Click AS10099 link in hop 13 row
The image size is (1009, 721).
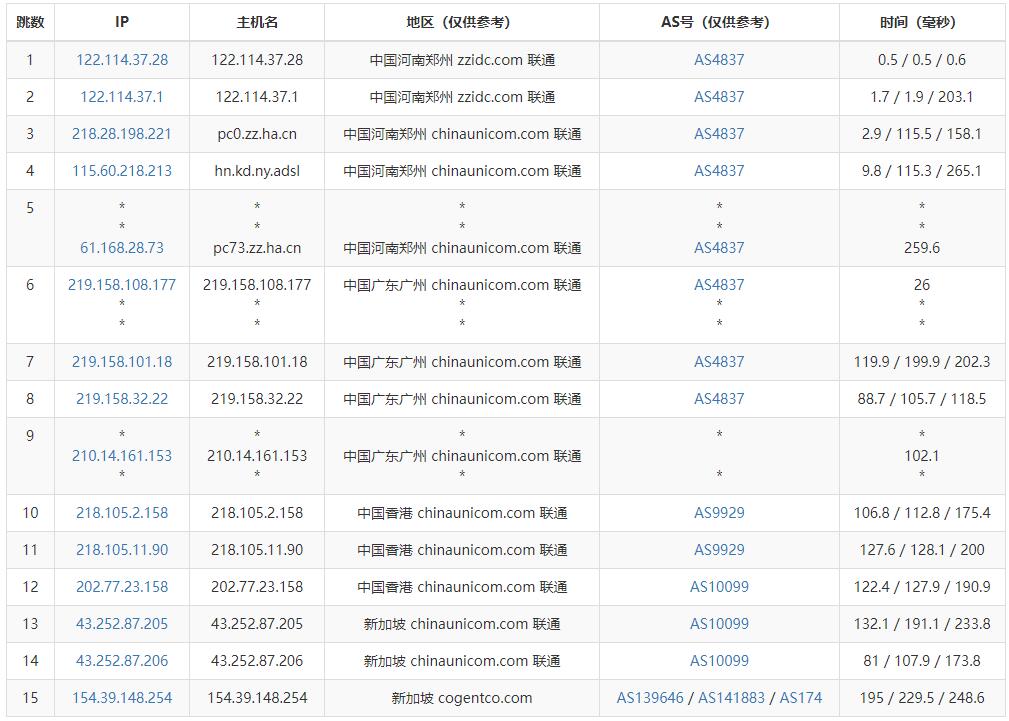(x=719, y=624)
